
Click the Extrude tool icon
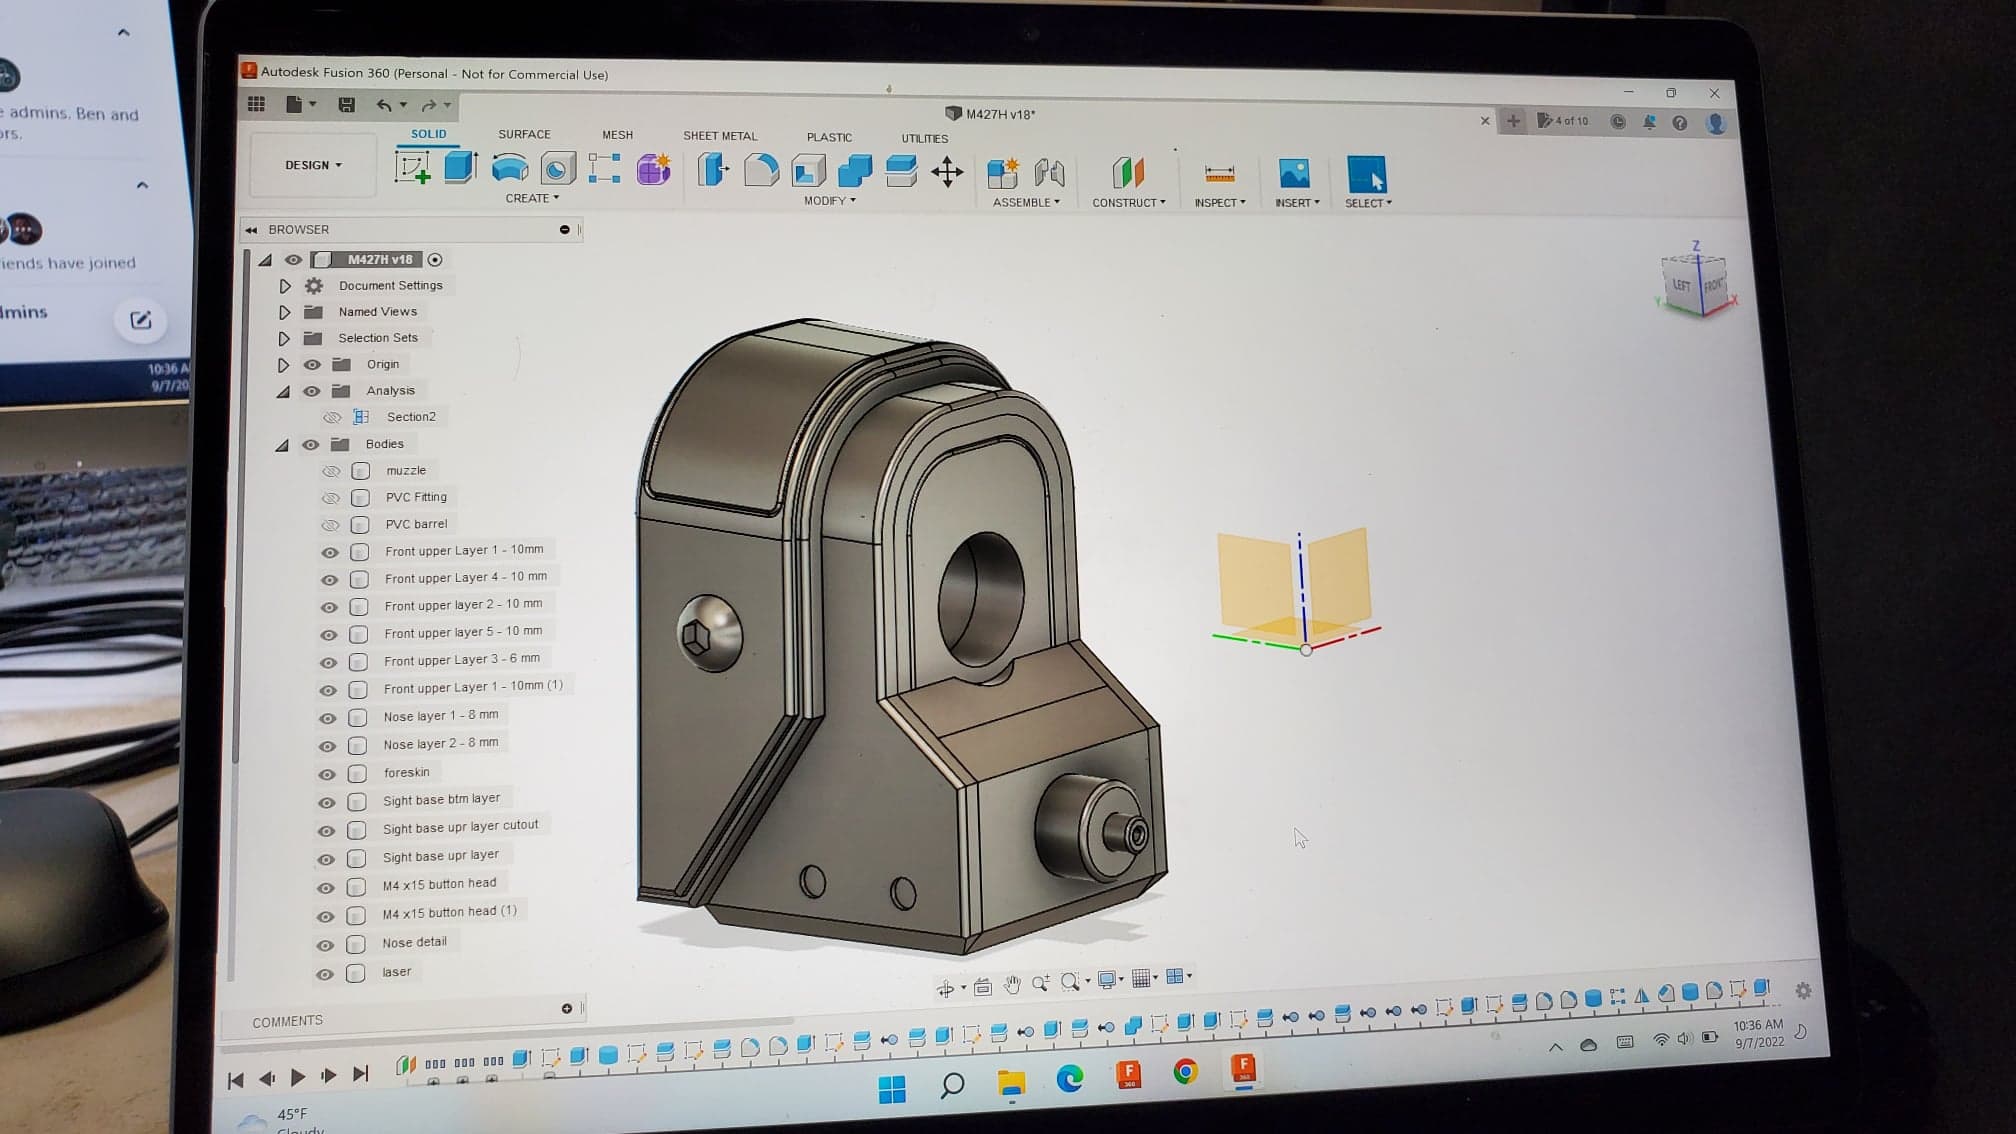[x=459, y=168]
